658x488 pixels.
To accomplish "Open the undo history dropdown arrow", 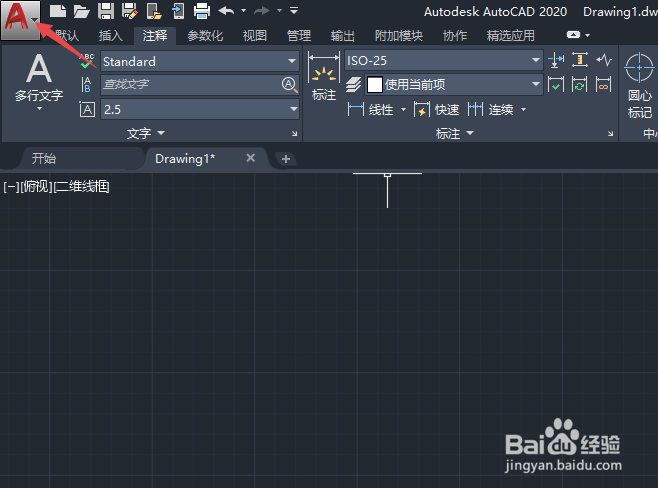I will point(243,10).
